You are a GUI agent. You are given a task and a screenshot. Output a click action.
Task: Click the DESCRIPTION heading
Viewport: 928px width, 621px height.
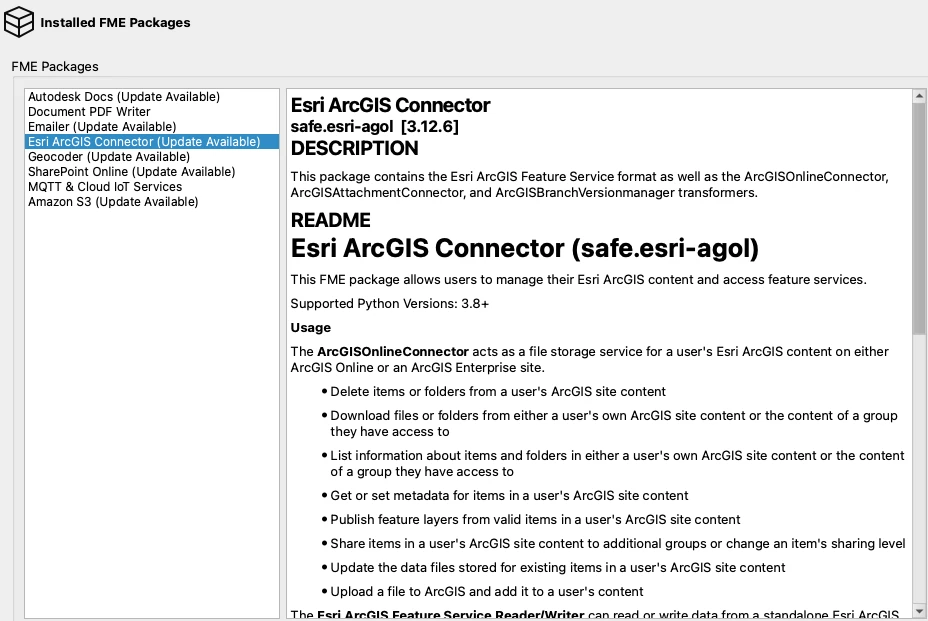354,148
